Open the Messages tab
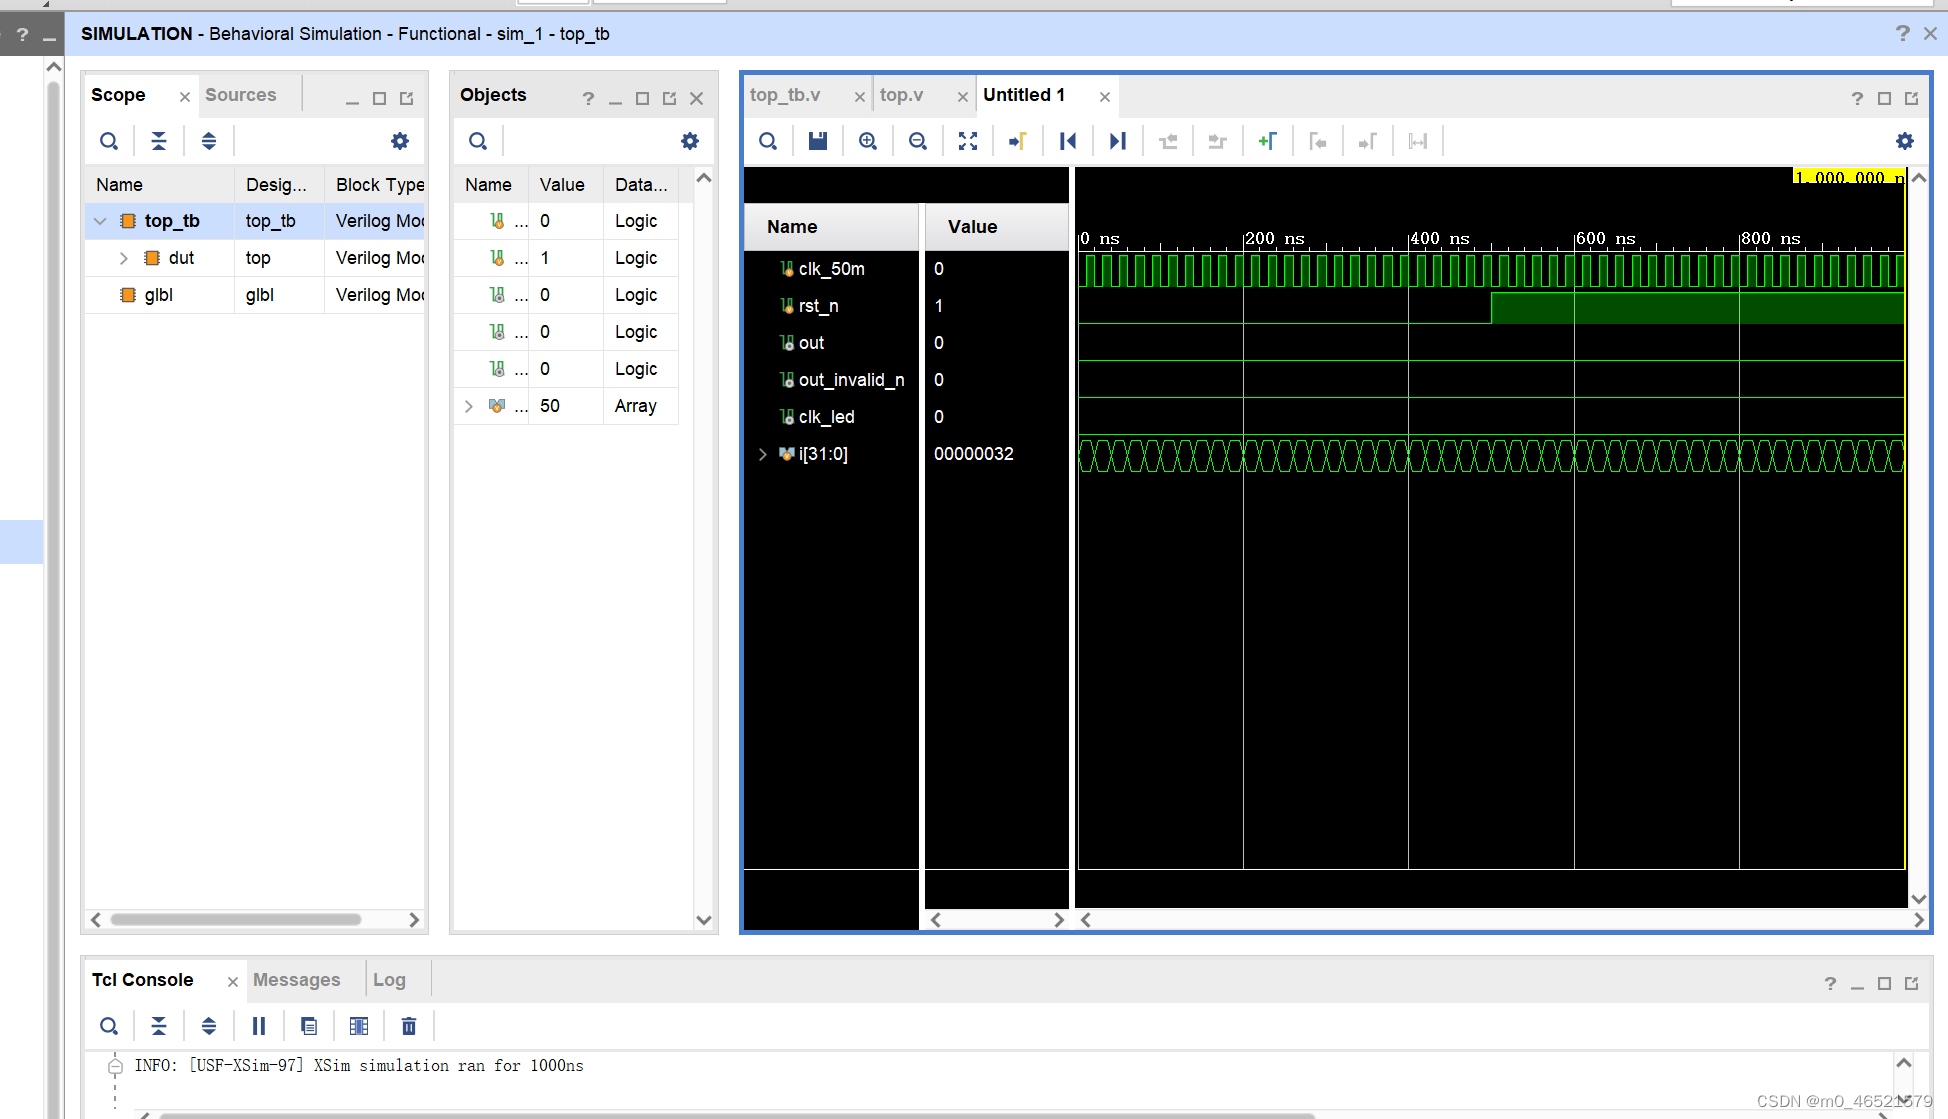Image resolution: width=1948 pixels, height=1119 pixels. pos(297,980)
